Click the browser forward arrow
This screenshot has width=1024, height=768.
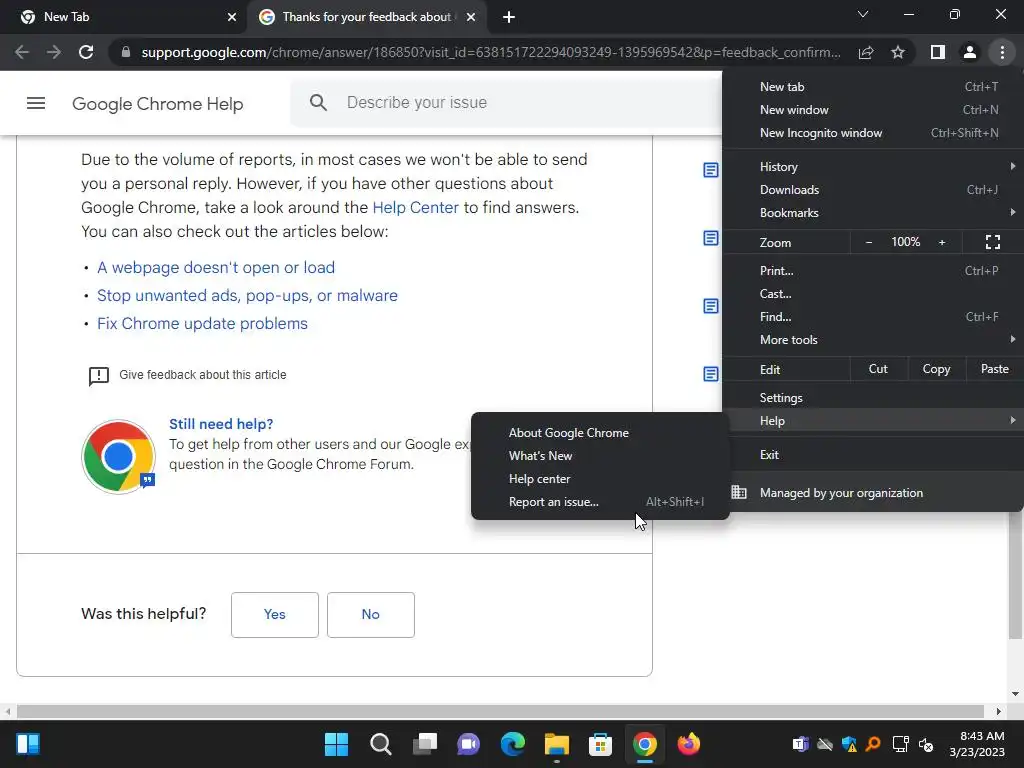click(x=54, y=52)
